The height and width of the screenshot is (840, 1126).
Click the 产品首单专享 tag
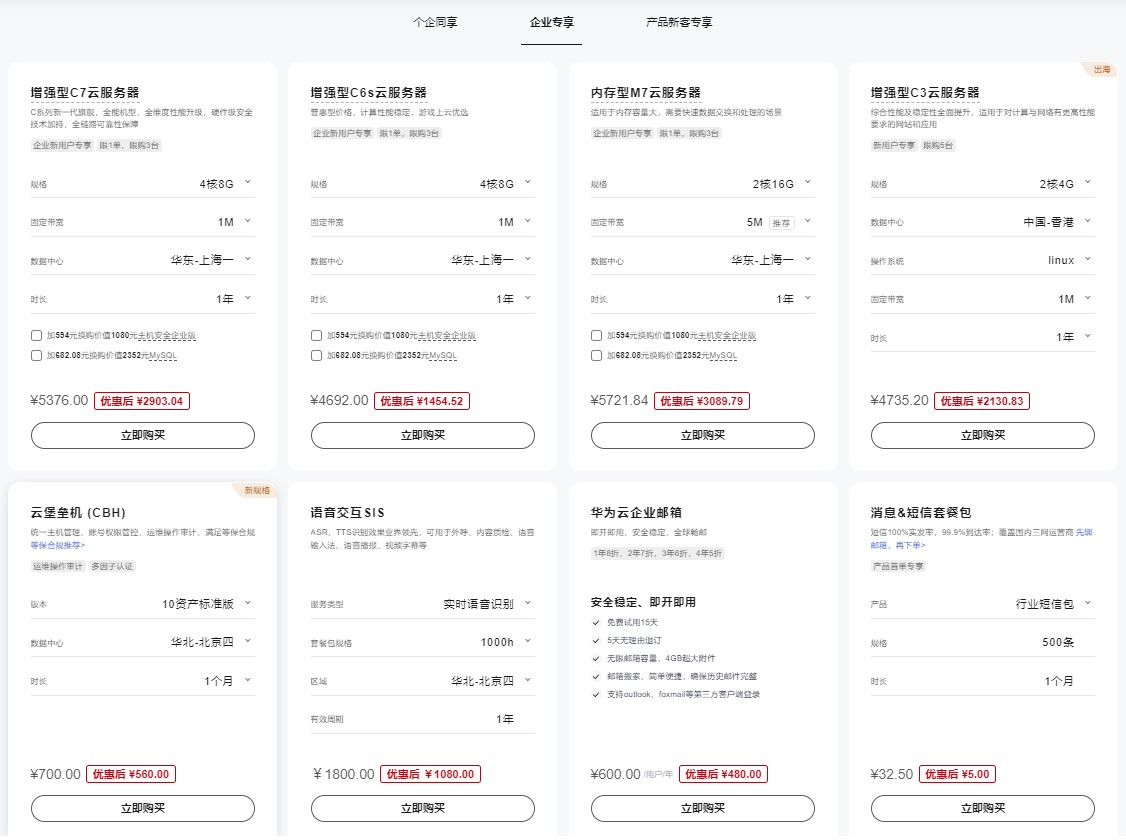pos(898,566)
